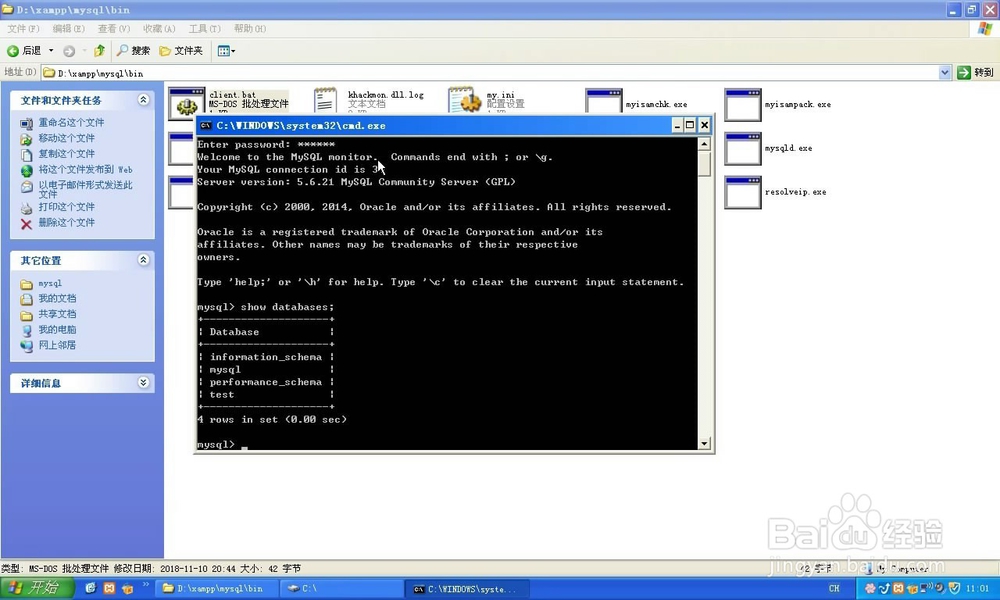Open 共享文档 in other places
1000x600 pixels.
click(57, 314)
